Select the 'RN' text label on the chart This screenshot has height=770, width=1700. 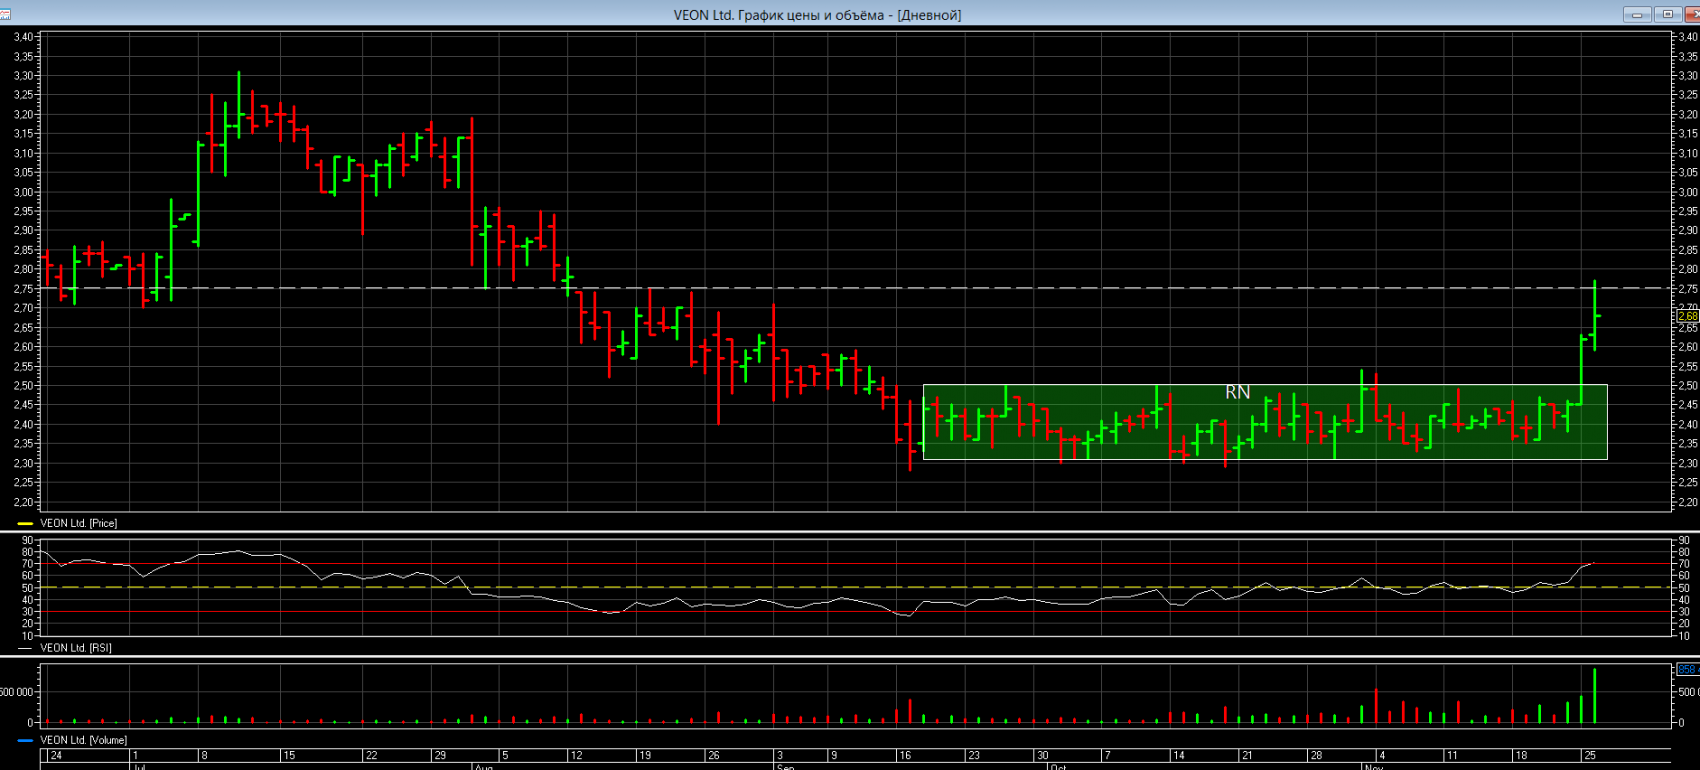pos(1237,393)
